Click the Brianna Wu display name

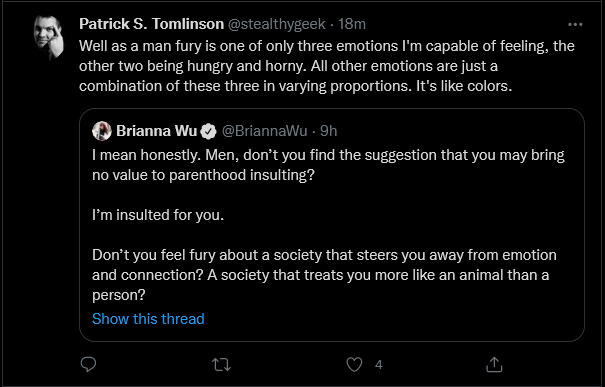click(x=156, y=131)
